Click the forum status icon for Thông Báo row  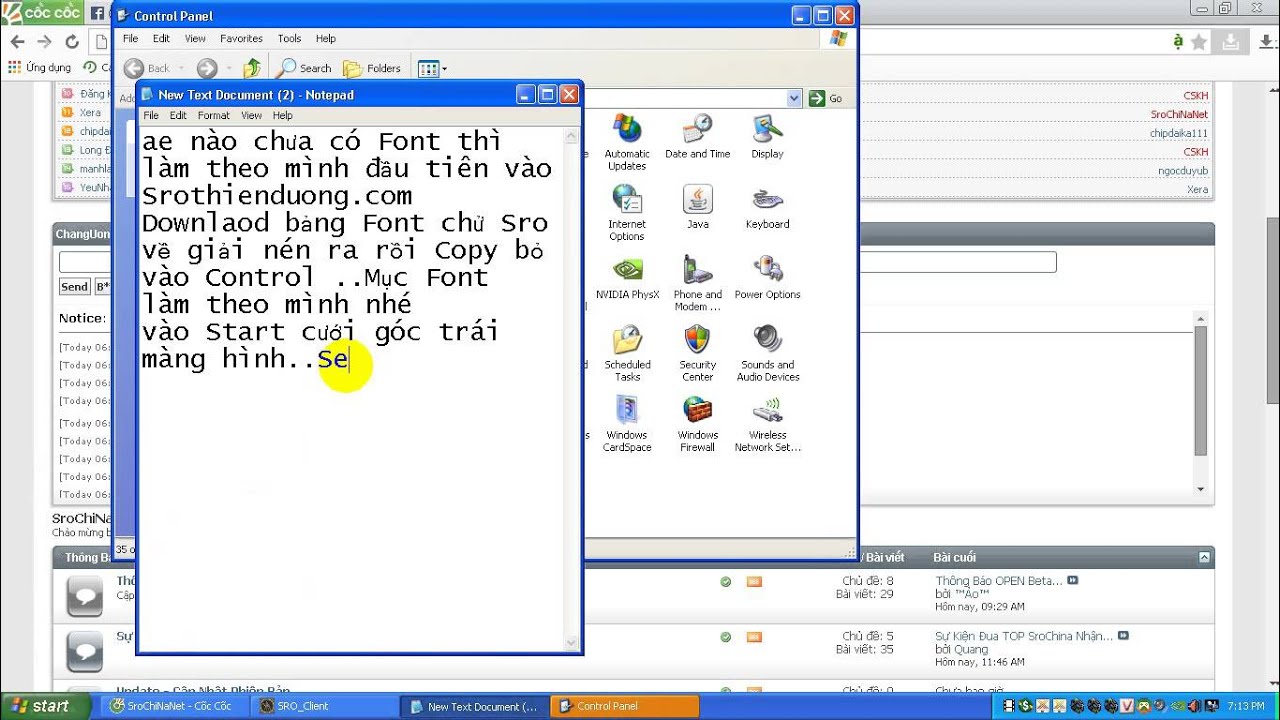[84, 596]
